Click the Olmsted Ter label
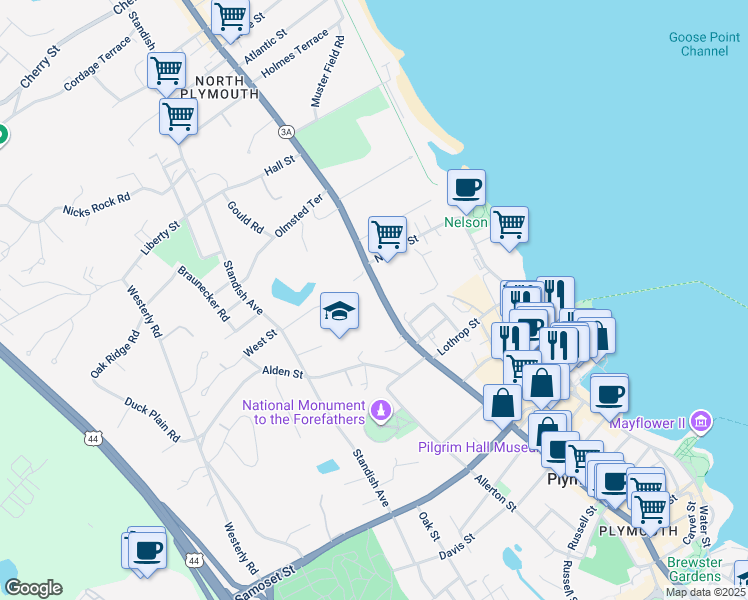Image resolution: width=748 pixels, height=600 pixels. pyautogui.click(x=299, y=215)
